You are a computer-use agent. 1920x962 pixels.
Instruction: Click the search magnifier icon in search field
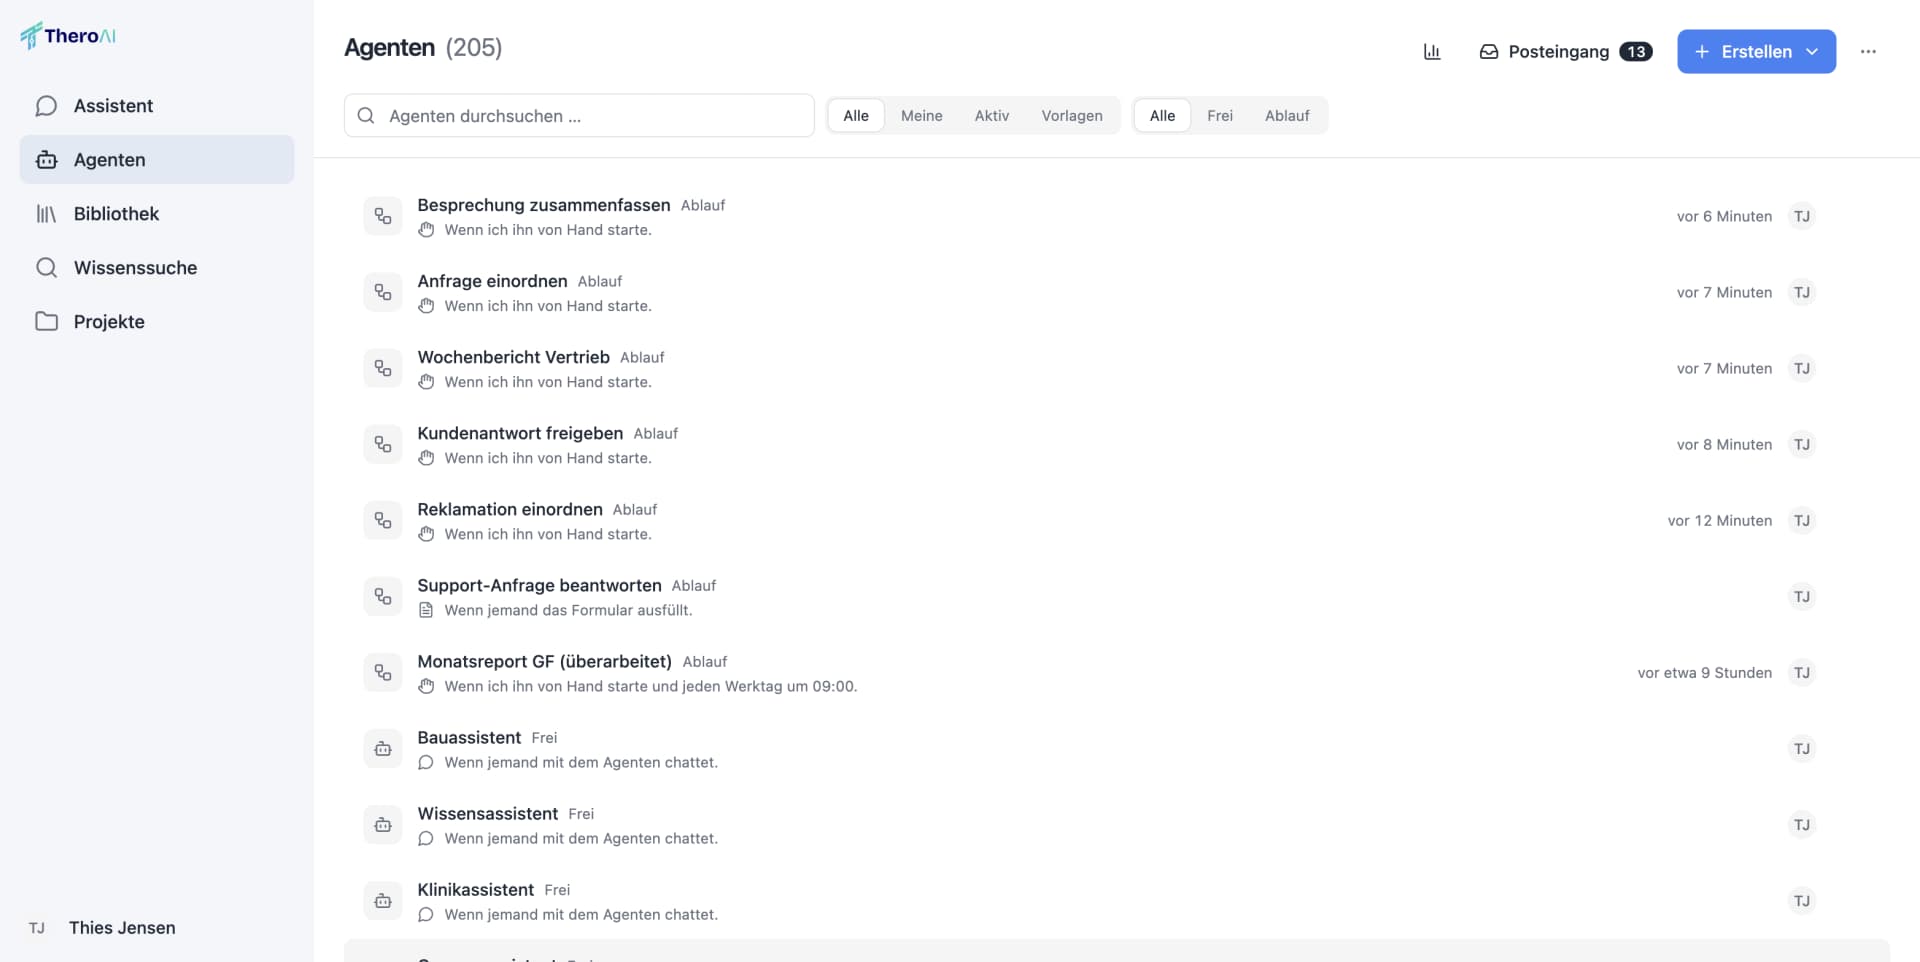(x=366, y=116)
